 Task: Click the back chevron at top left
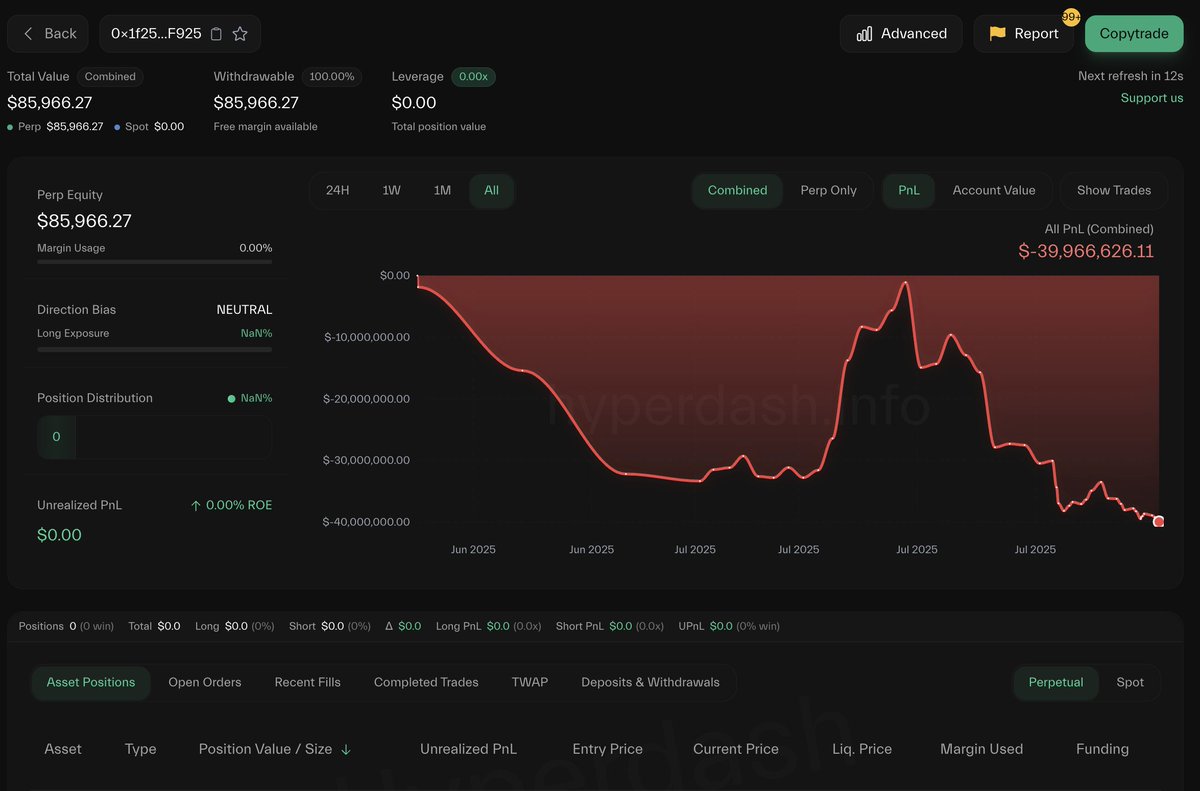(x=27, y=33)
